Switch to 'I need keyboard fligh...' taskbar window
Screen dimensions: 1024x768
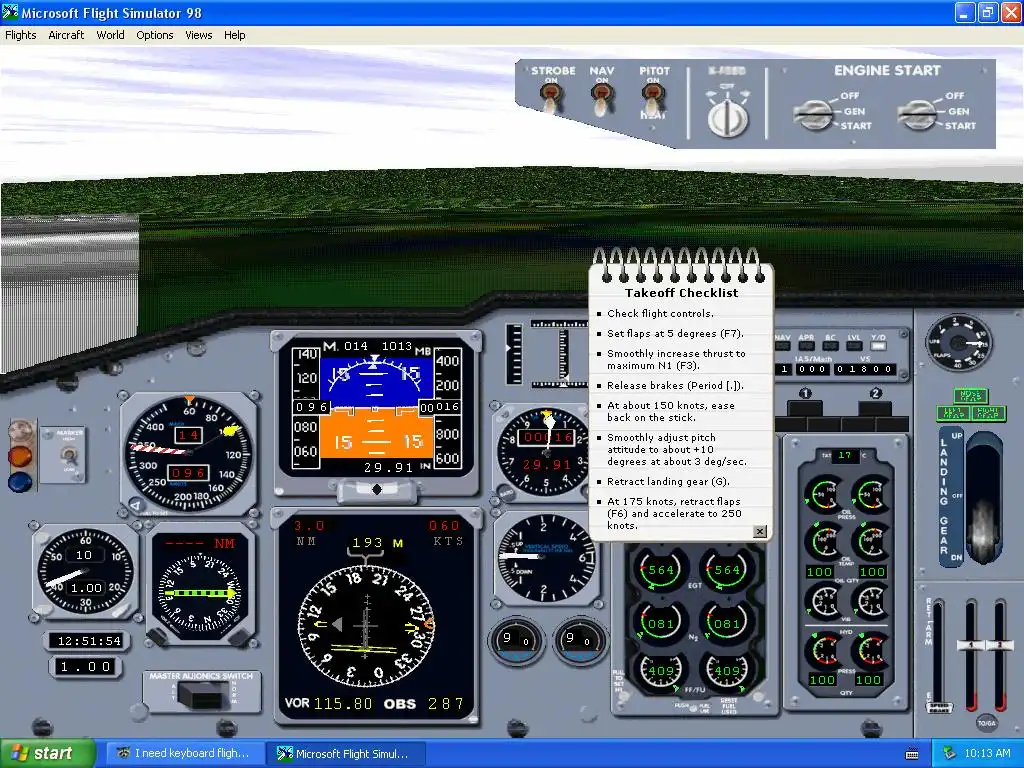click(x=186, y=754)
